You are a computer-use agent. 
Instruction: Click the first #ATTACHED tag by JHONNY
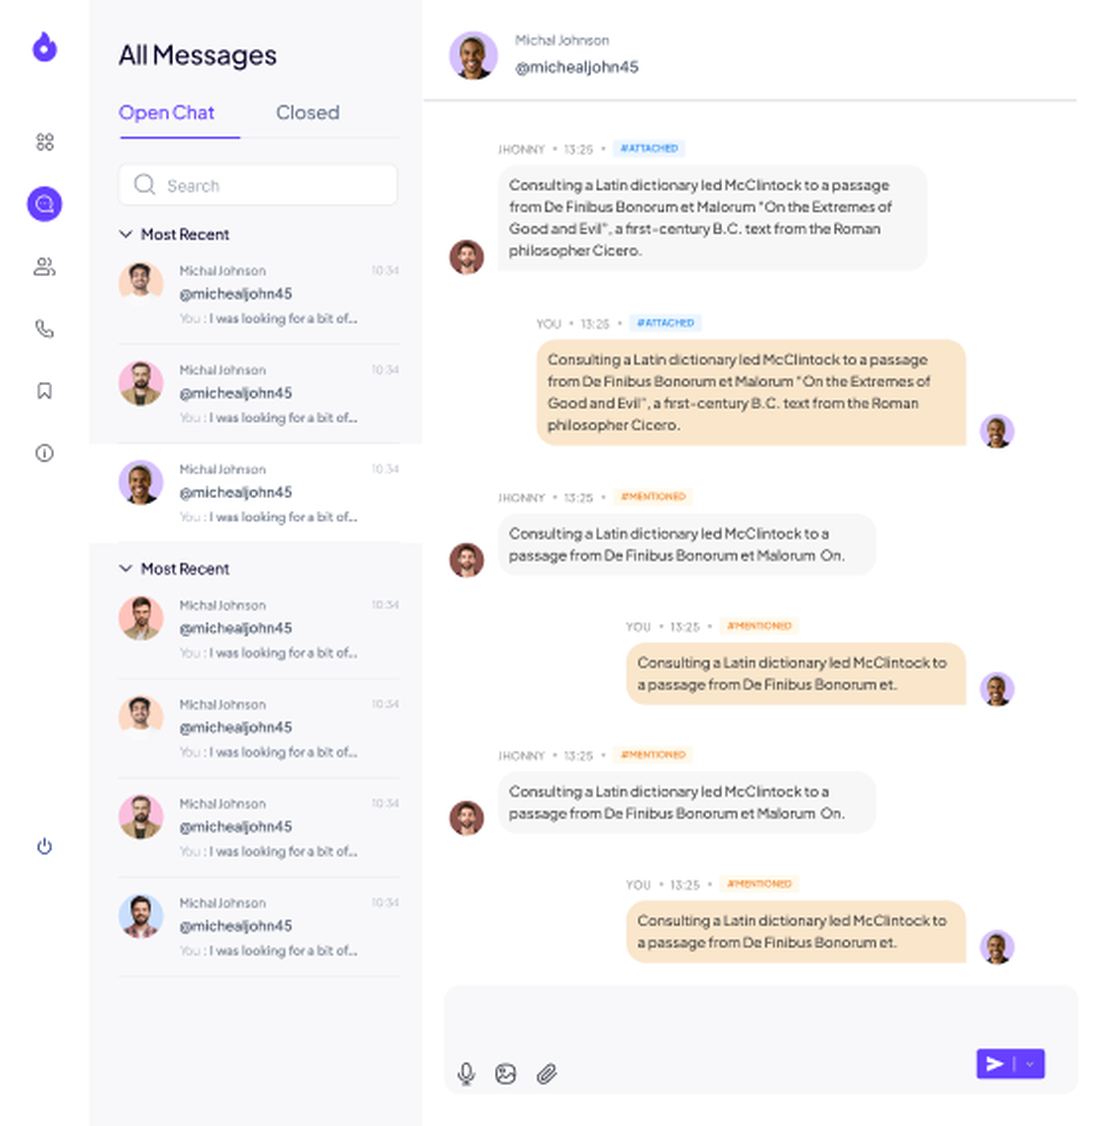pyautogui.click(x=649, y=149)
